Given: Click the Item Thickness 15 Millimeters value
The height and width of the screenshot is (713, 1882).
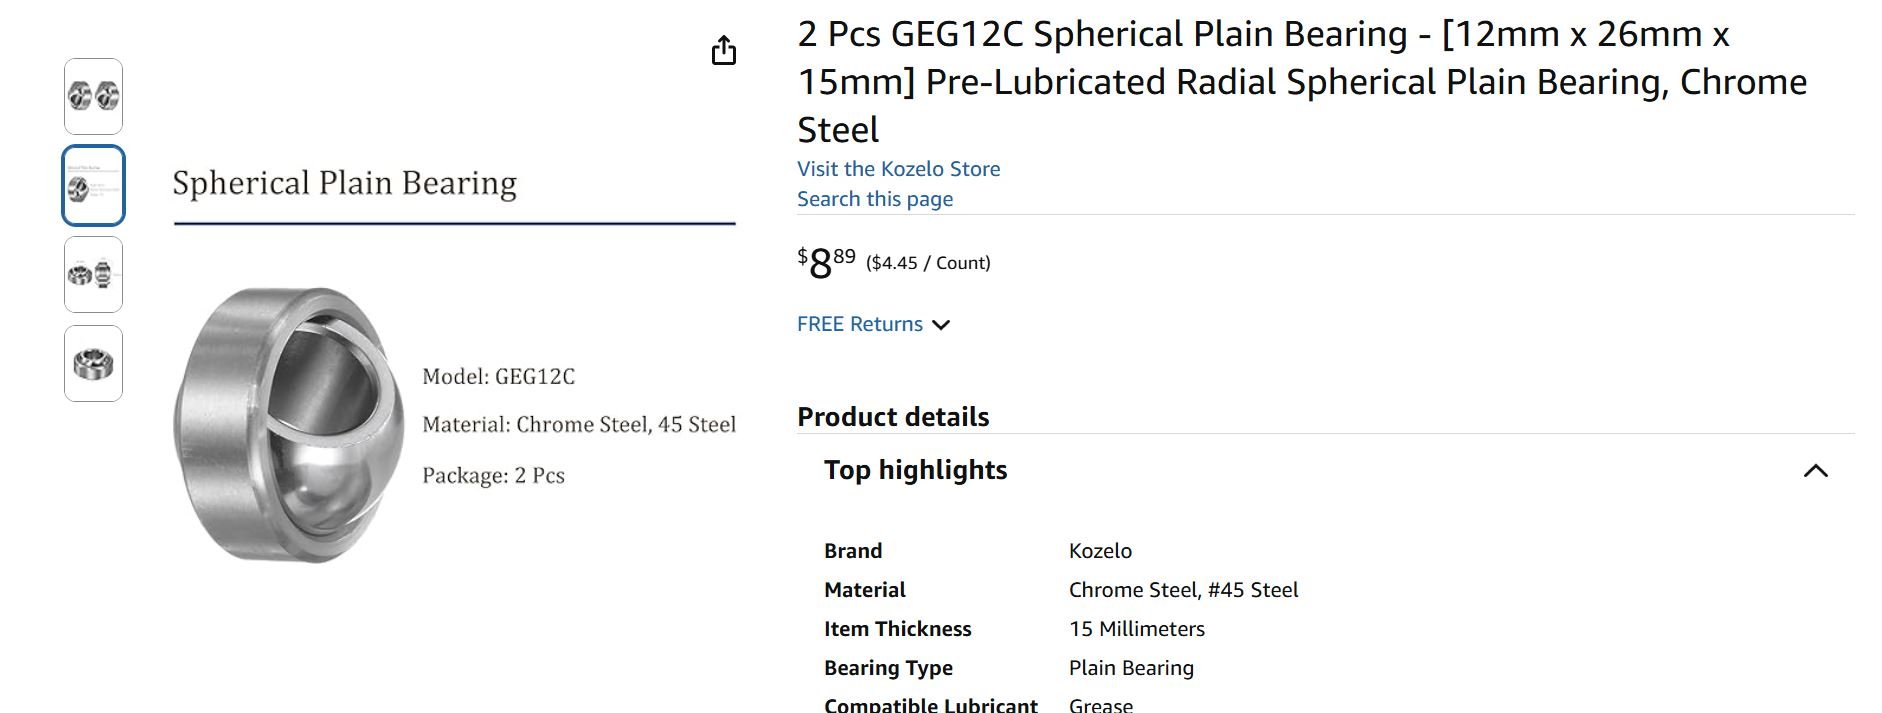Looking at the screenshot, I should point(1136,629).
